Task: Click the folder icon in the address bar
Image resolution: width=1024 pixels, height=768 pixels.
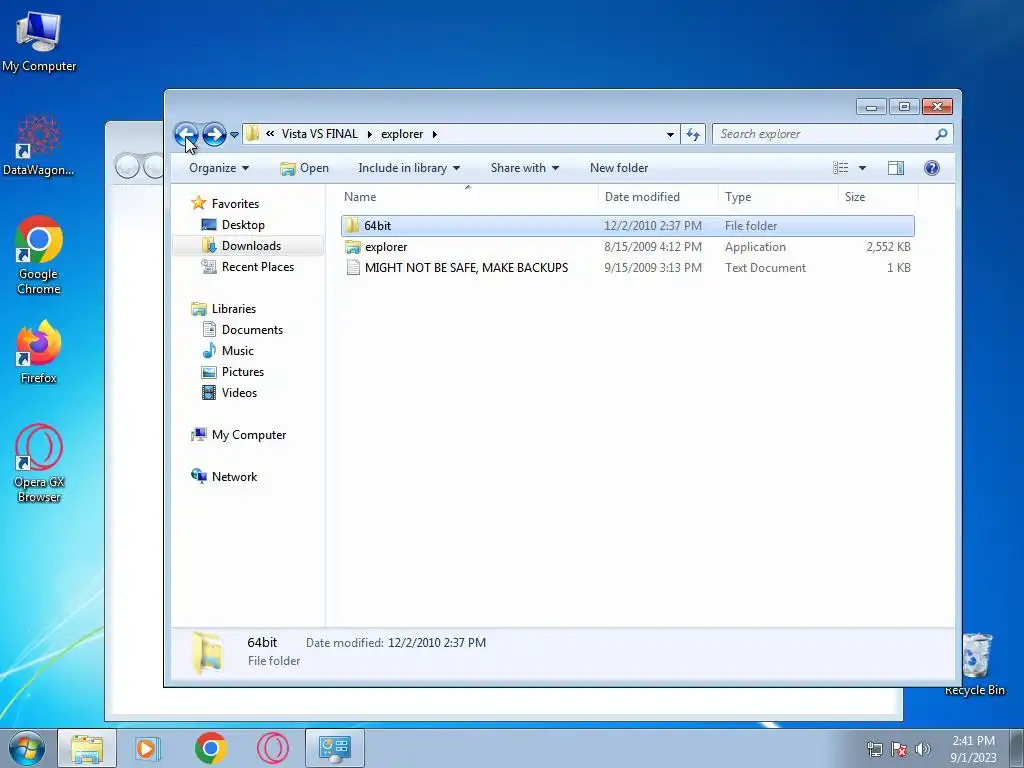Action: pyautogui.click(x=252, y=134)
